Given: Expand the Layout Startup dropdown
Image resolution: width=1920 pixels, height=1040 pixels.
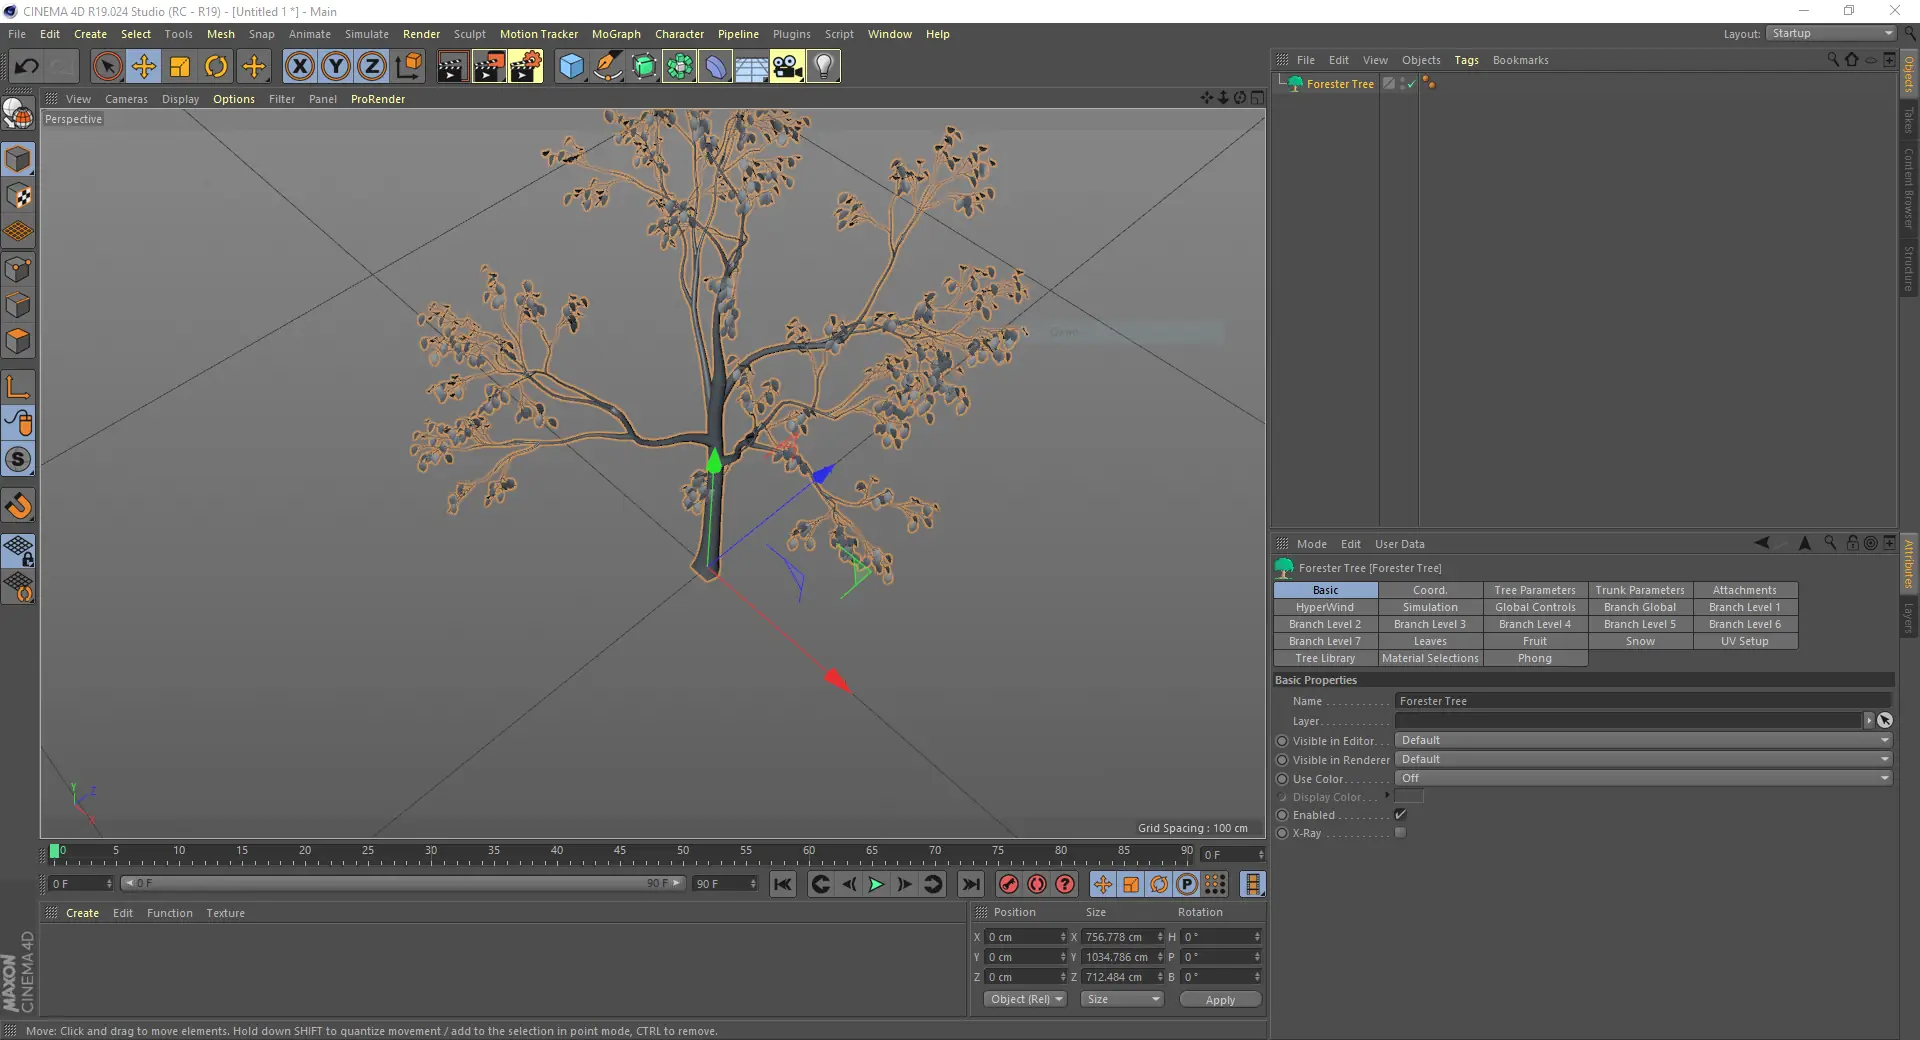Looking at the screenshot, I should 1831,34.
